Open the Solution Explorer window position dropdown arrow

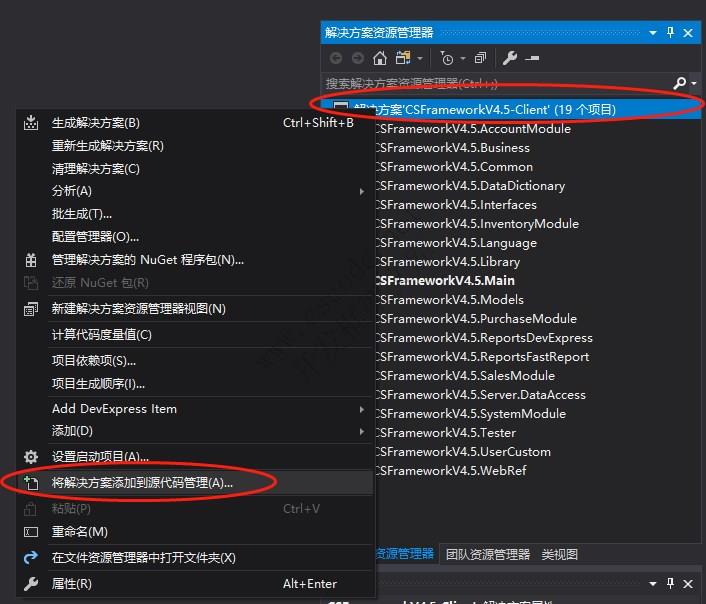click(652, 32)
